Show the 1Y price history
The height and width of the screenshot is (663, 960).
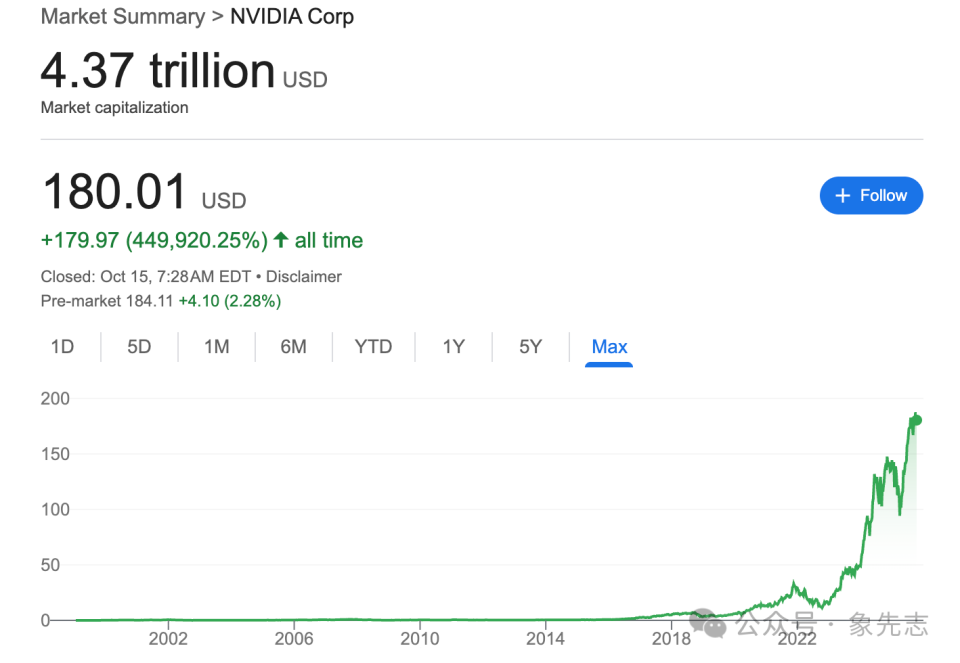click(453, 347)
